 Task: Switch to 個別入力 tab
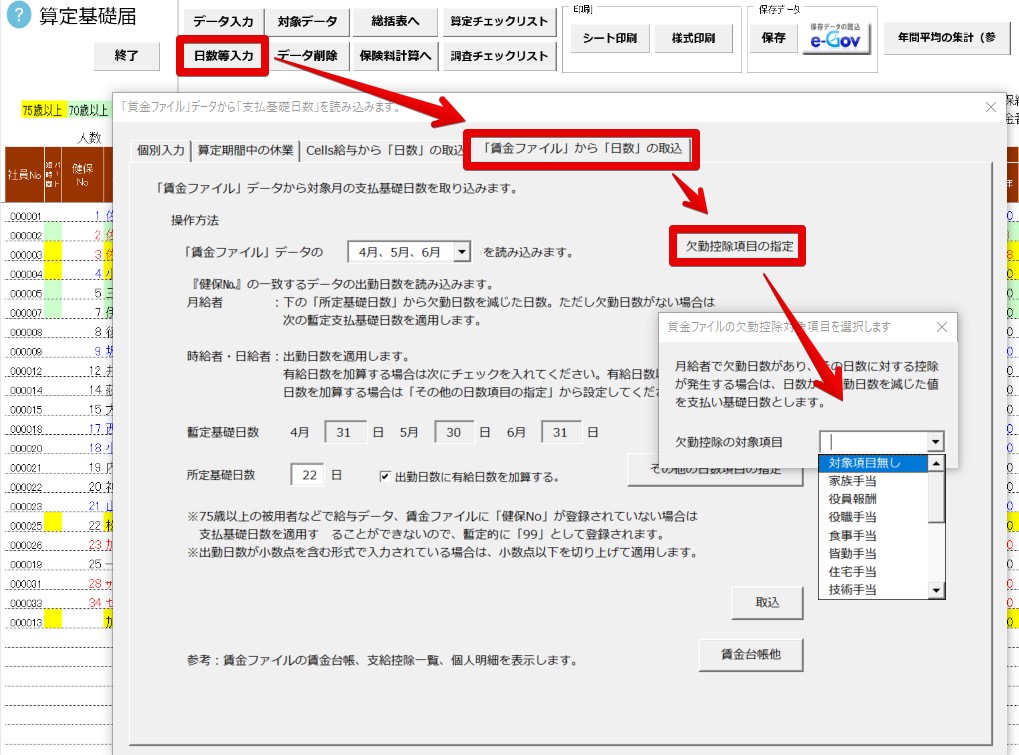[161, 150]
